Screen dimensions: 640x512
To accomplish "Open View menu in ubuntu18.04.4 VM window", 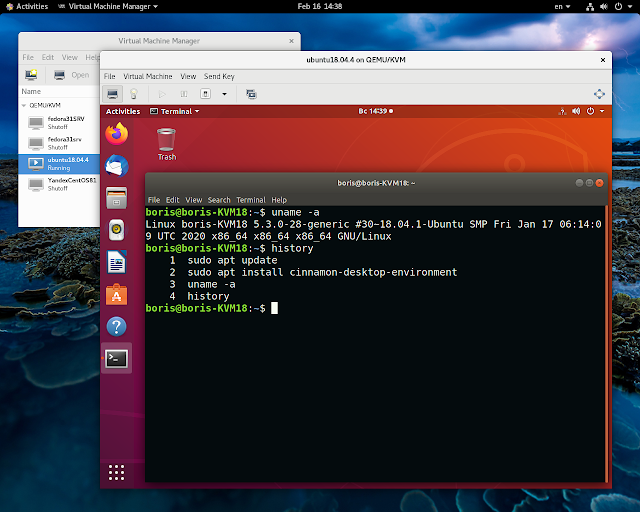I will [x=188, y=76].
